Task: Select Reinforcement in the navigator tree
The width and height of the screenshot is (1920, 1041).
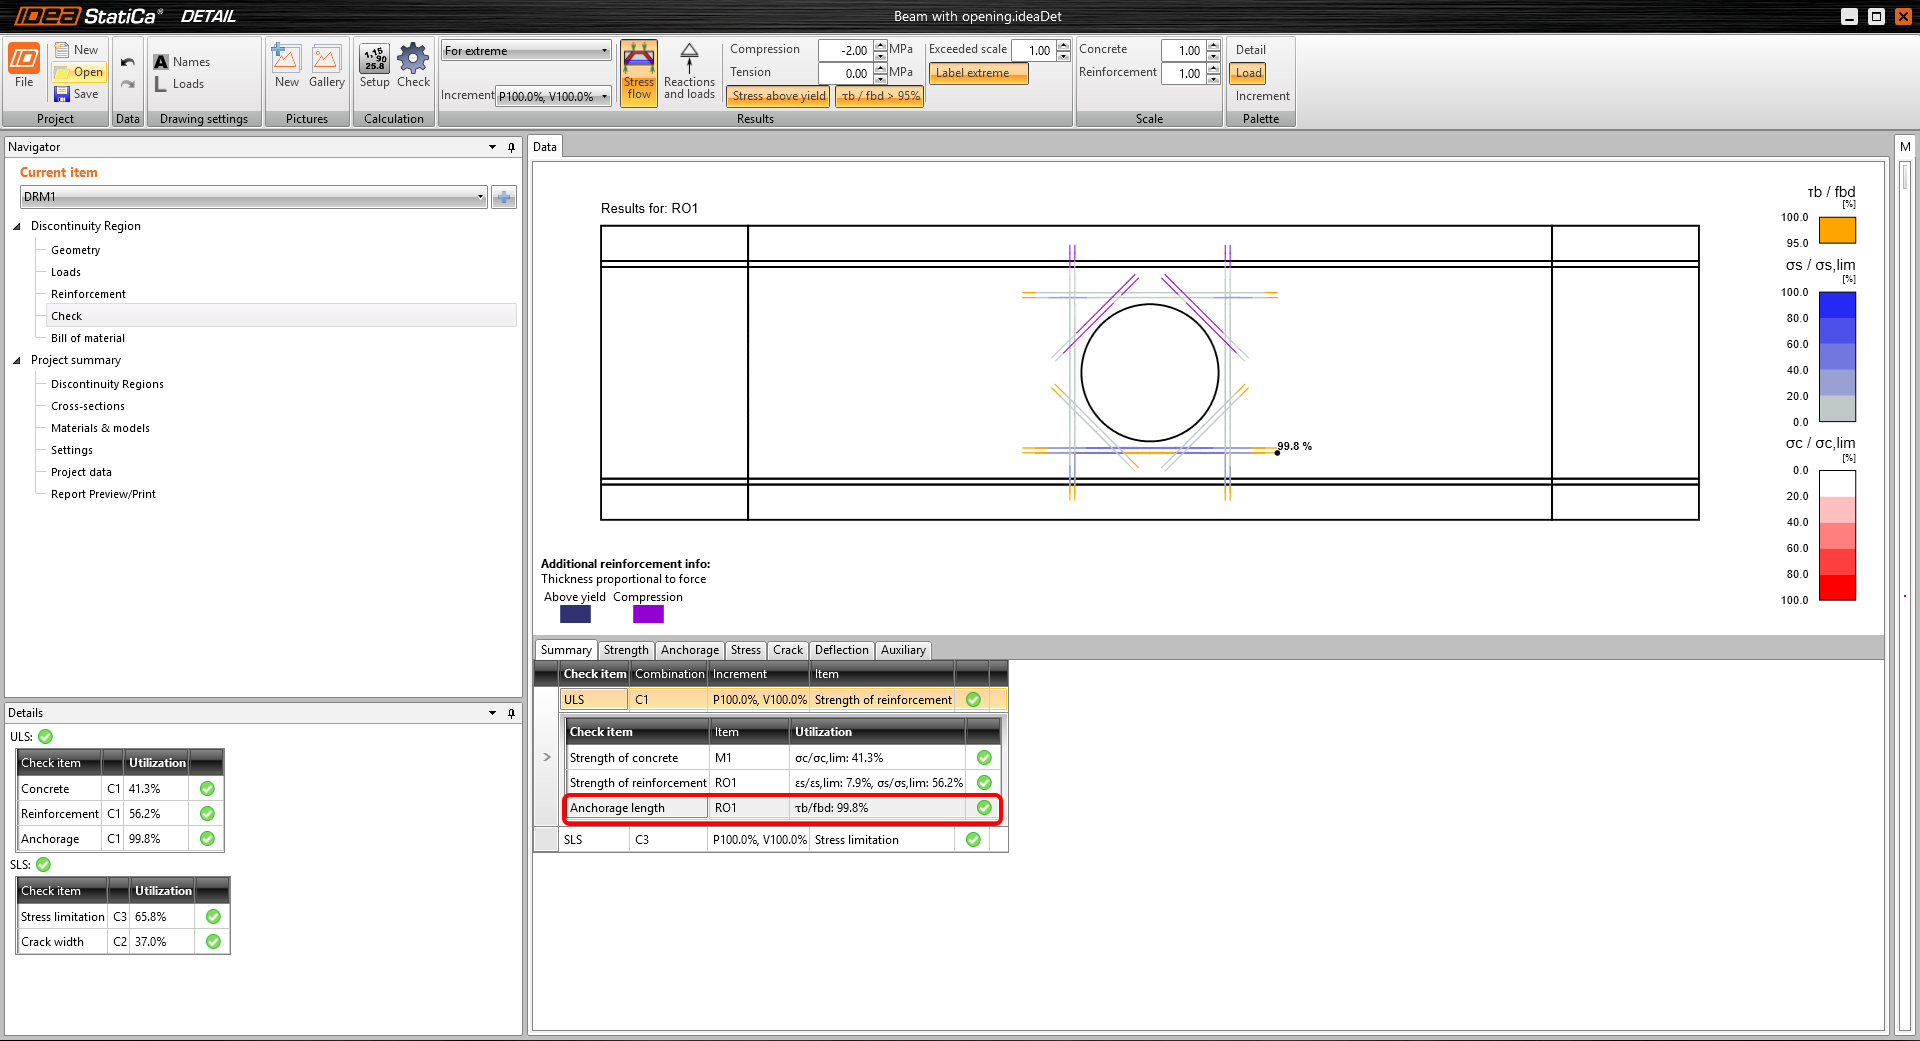Action: coord(88,294)
